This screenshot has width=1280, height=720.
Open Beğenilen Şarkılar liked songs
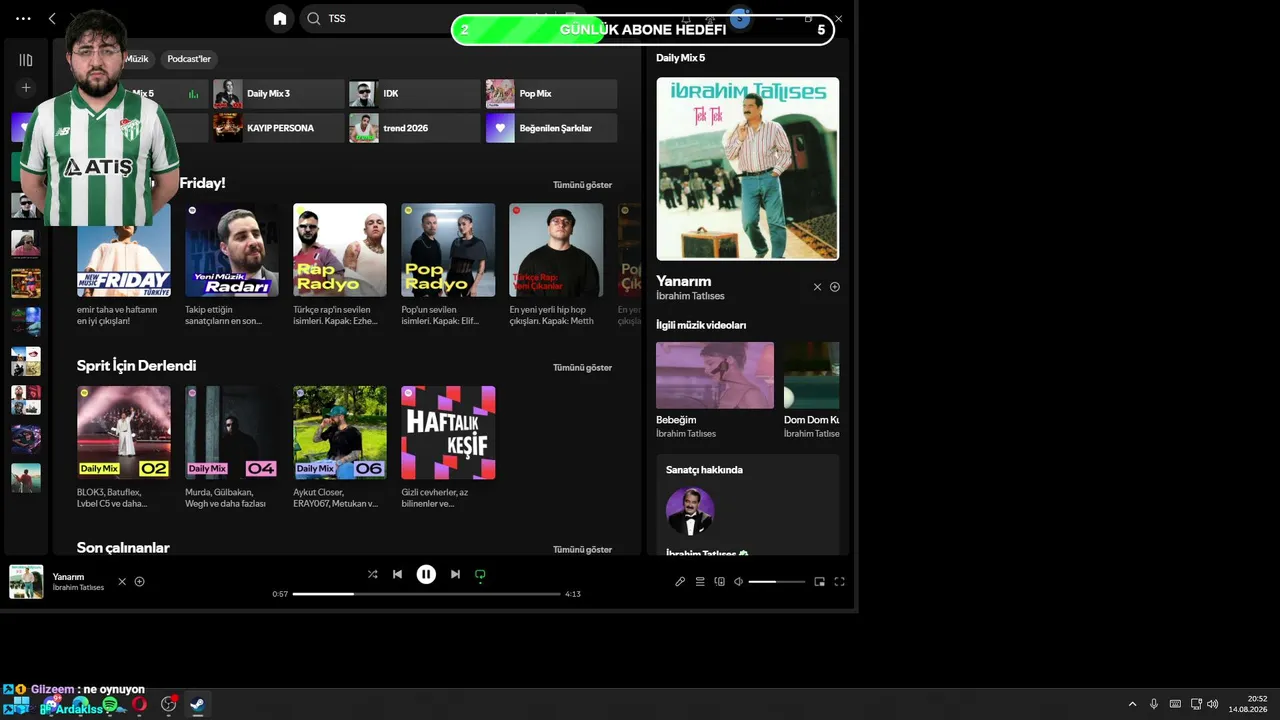[551, 128]
